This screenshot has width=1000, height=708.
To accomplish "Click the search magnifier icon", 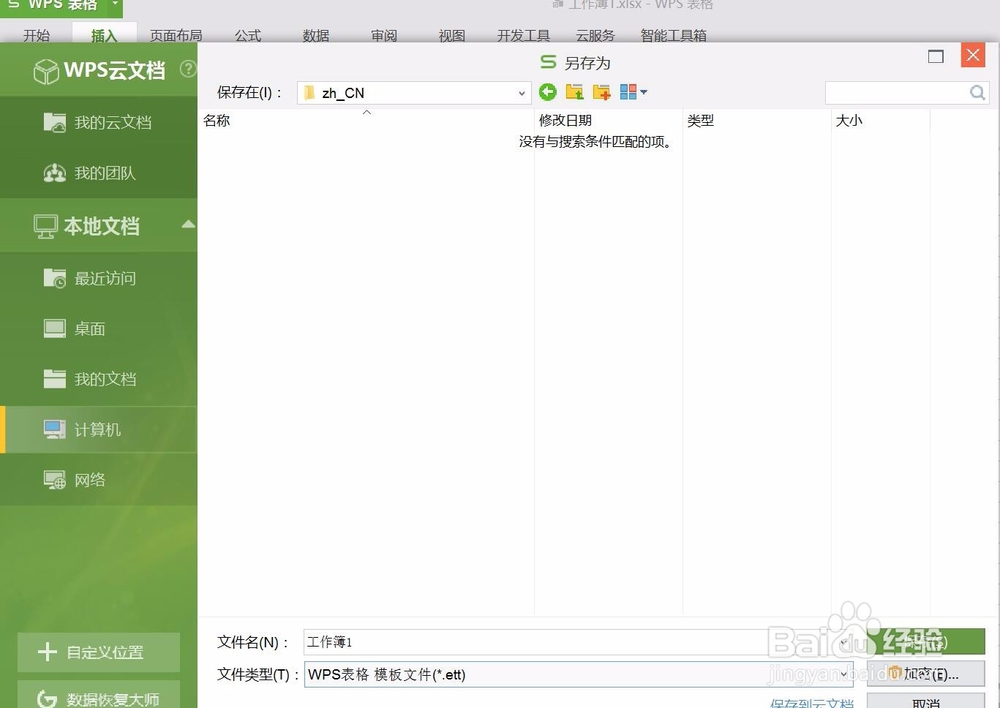I will [977, 92].
